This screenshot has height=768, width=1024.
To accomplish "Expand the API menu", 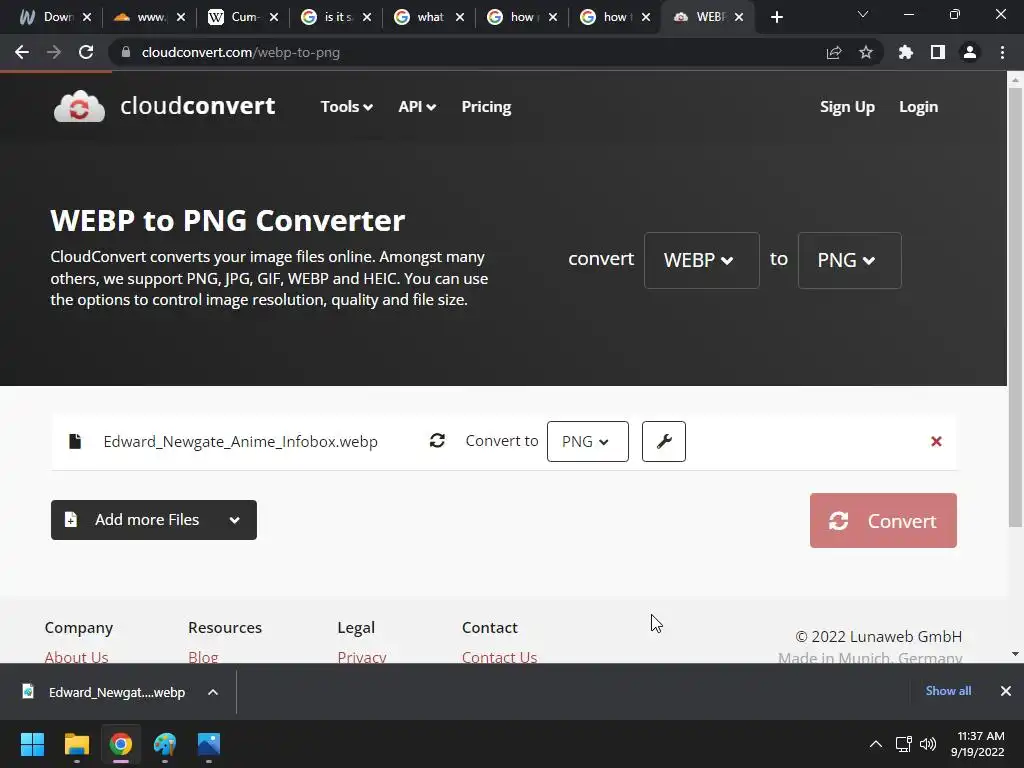I will point(417,106).
